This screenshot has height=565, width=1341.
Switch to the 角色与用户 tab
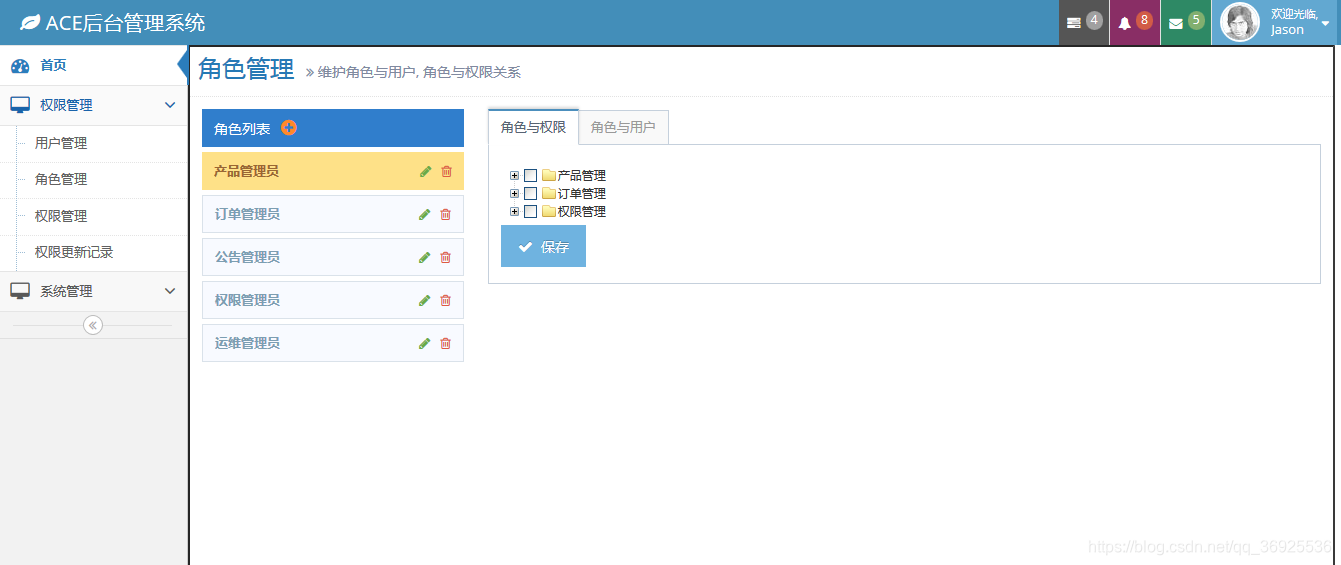(623, 127)
